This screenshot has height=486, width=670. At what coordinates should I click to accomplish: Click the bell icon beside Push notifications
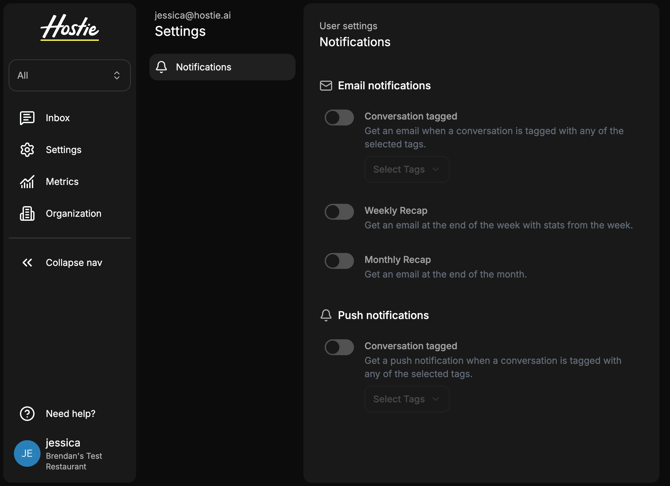tap(326, 315)
